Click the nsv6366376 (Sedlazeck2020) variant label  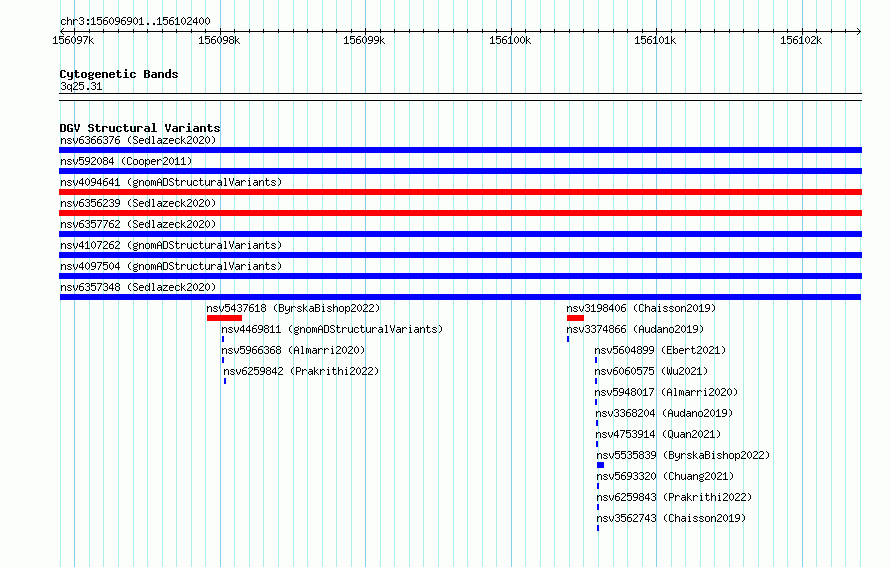coord(138,140)
